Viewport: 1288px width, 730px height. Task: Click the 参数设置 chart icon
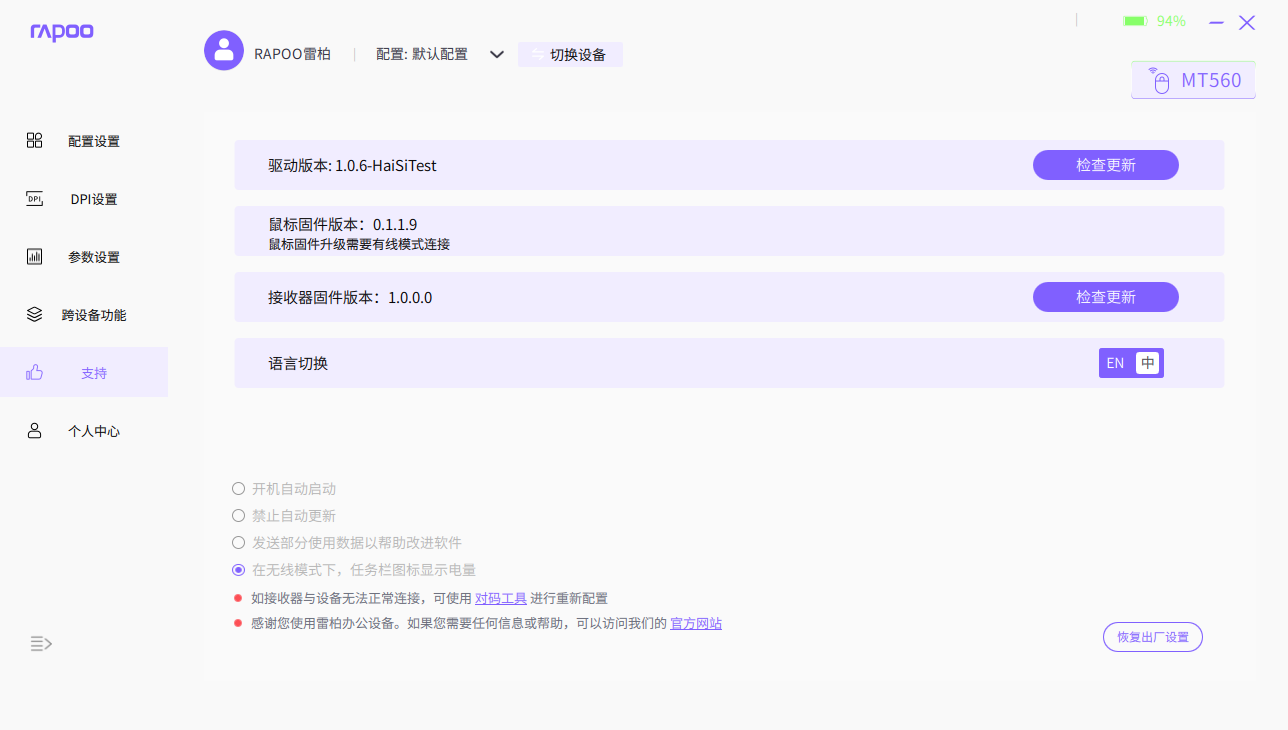pos(34,257)
